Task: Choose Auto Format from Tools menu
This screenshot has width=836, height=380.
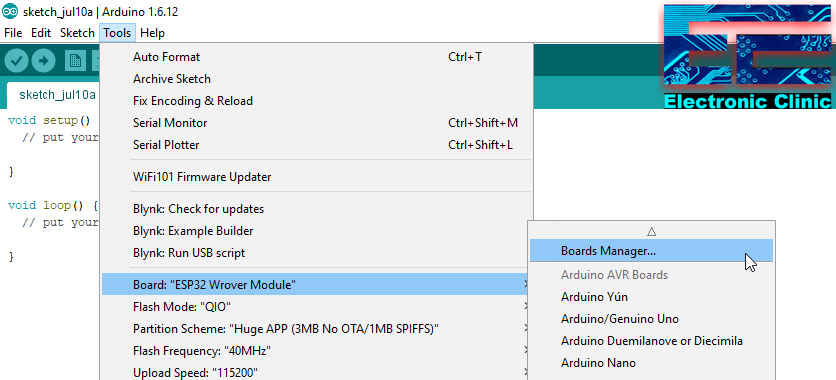Action: pos(317,56)
